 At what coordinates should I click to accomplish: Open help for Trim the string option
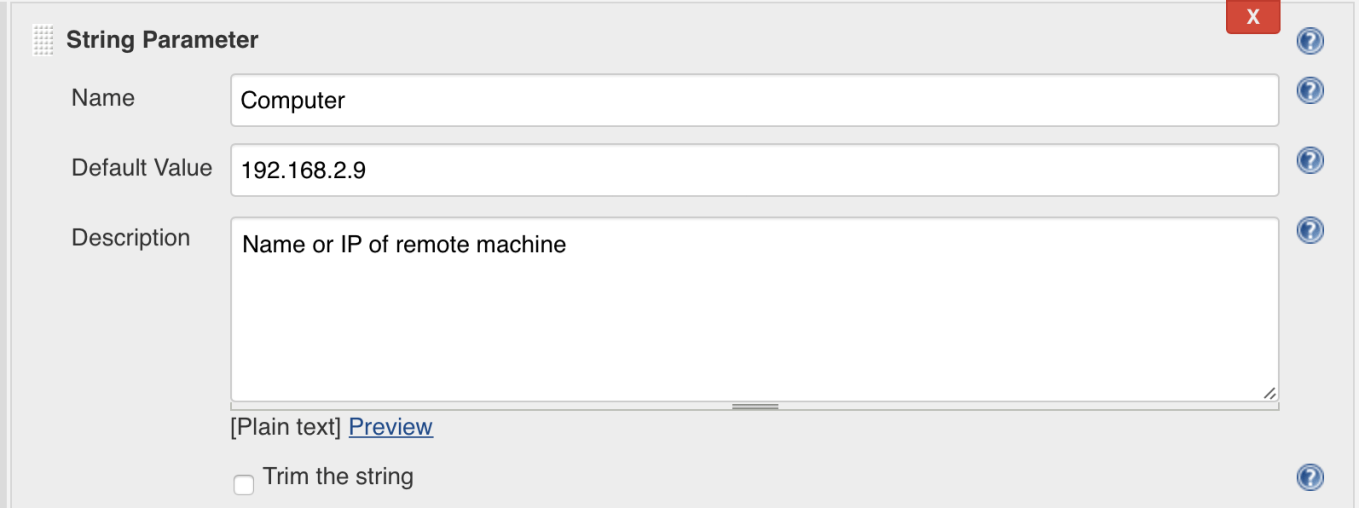click(x=1310, y=478)
